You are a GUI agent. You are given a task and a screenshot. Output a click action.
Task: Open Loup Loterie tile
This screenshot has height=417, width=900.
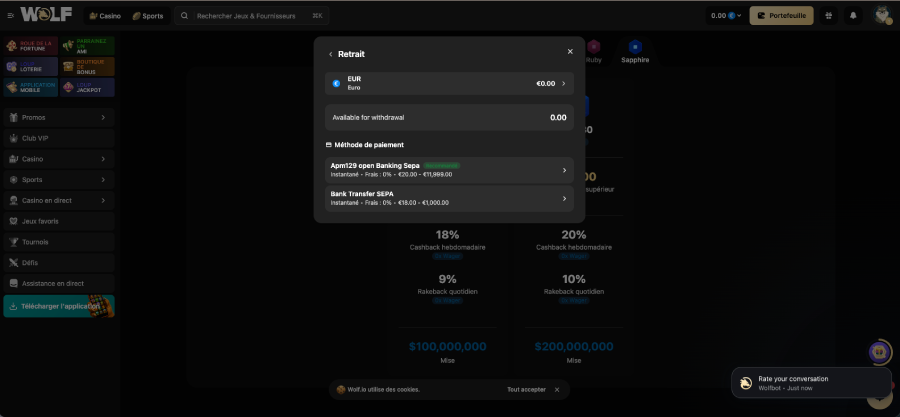[31, 67]
